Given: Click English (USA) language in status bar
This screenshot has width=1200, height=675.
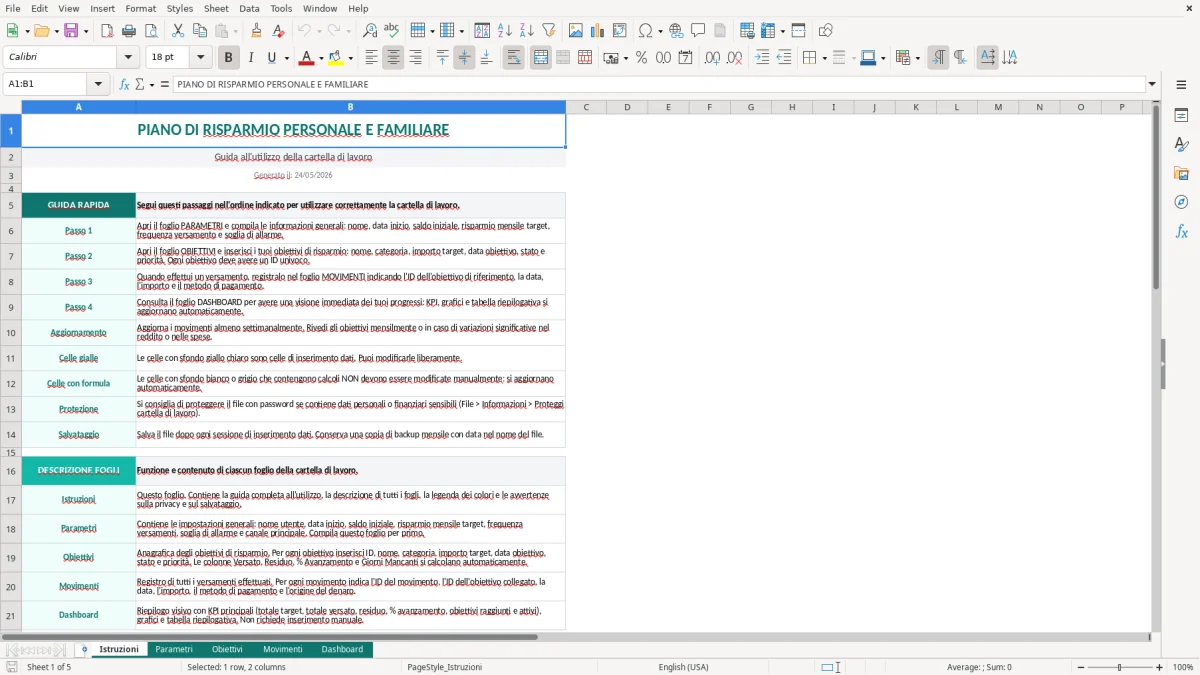Looking at the screenshot, I should pos(683,667).
